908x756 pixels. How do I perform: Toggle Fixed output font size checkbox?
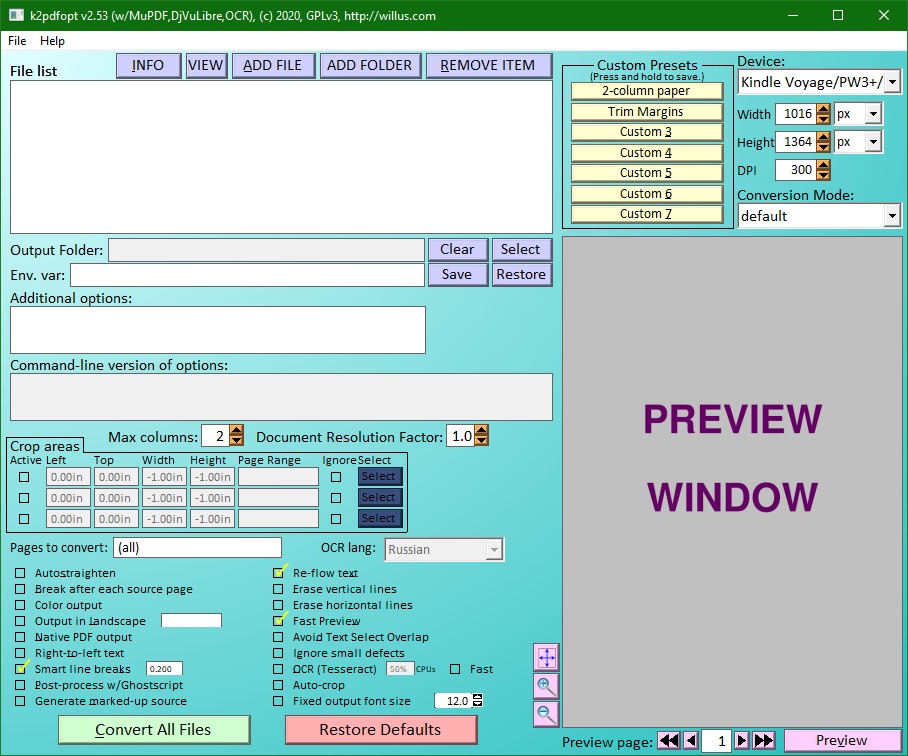coord(279,700)
